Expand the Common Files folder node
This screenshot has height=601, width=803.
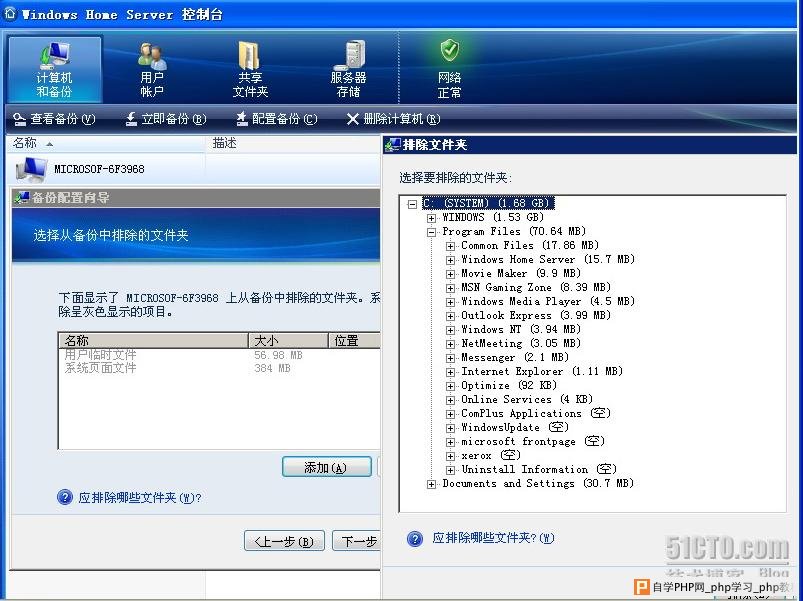click(450, 246)
